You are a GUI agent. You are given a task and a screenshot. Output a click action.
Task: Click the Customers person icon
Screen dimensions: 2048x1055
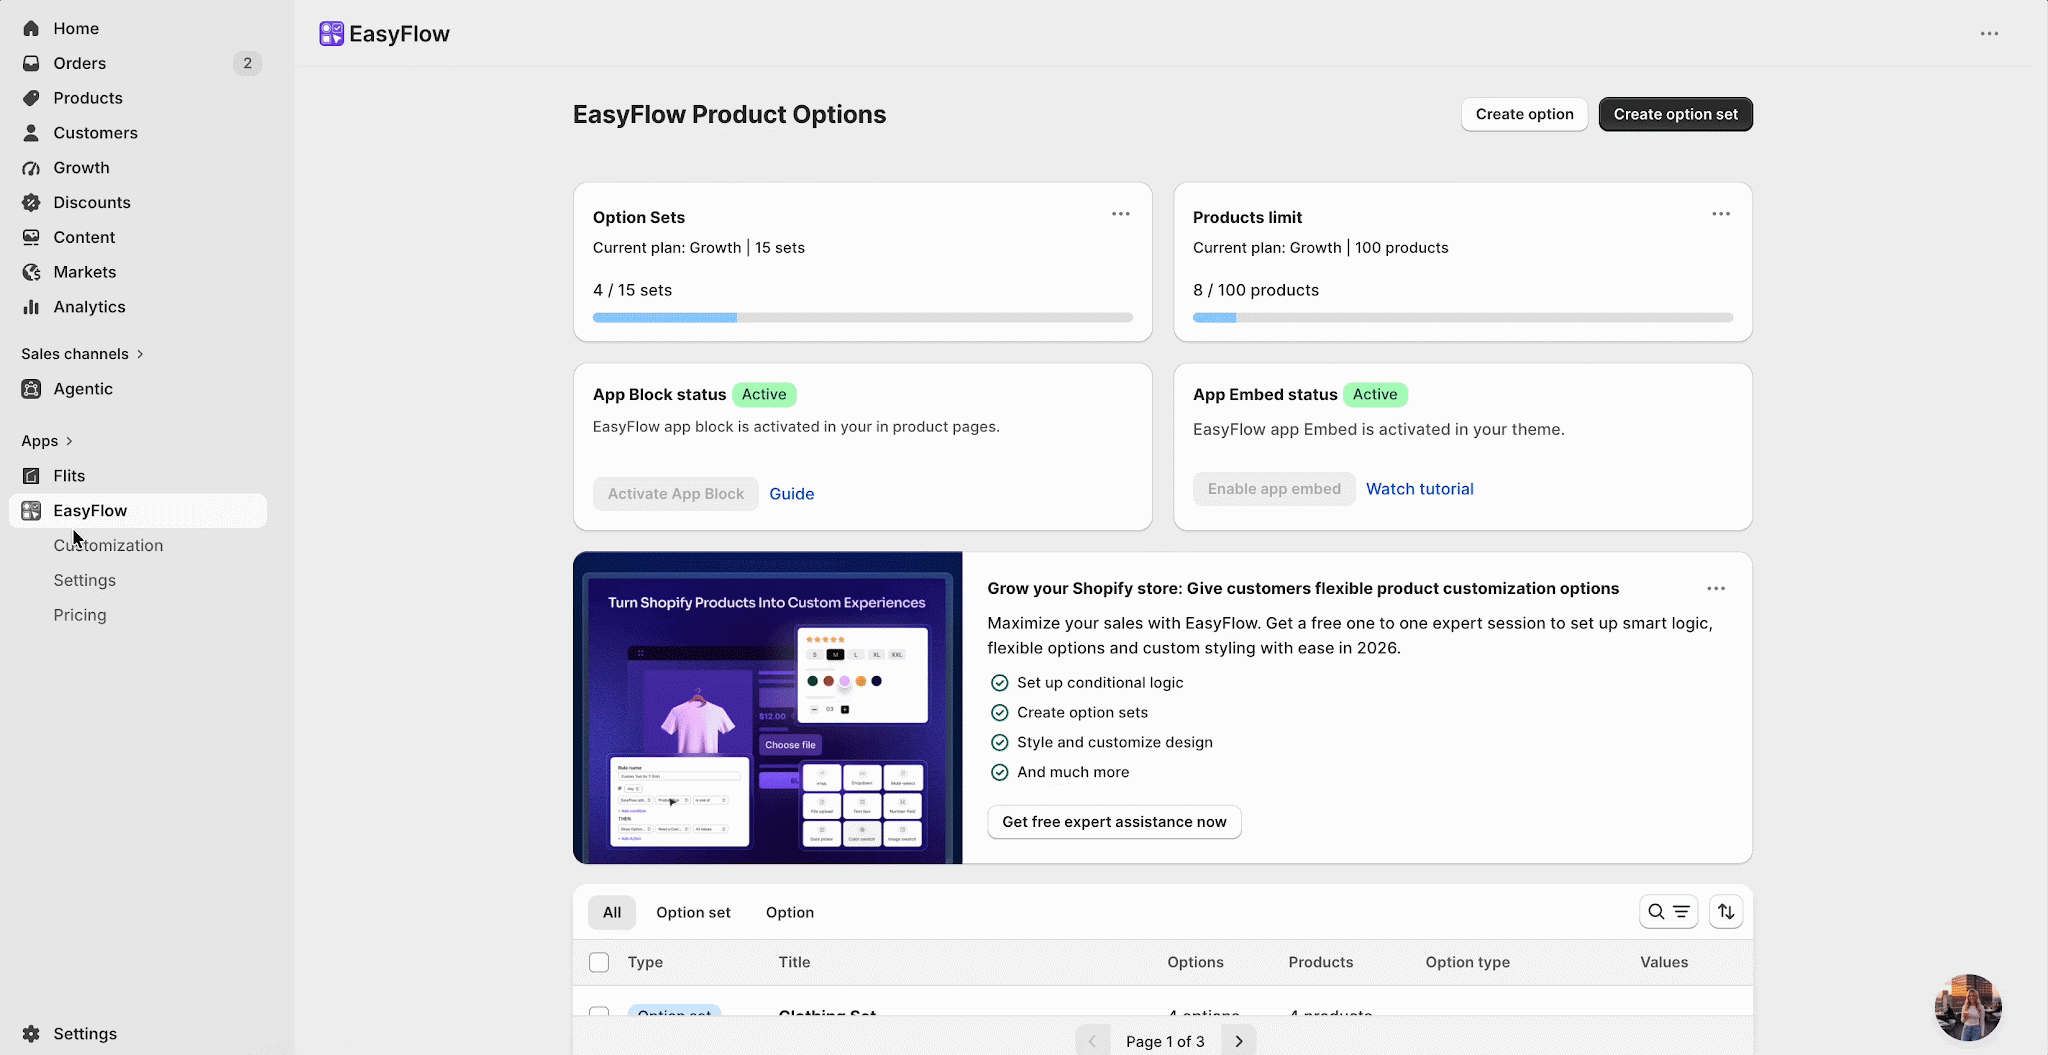[31, 133]
